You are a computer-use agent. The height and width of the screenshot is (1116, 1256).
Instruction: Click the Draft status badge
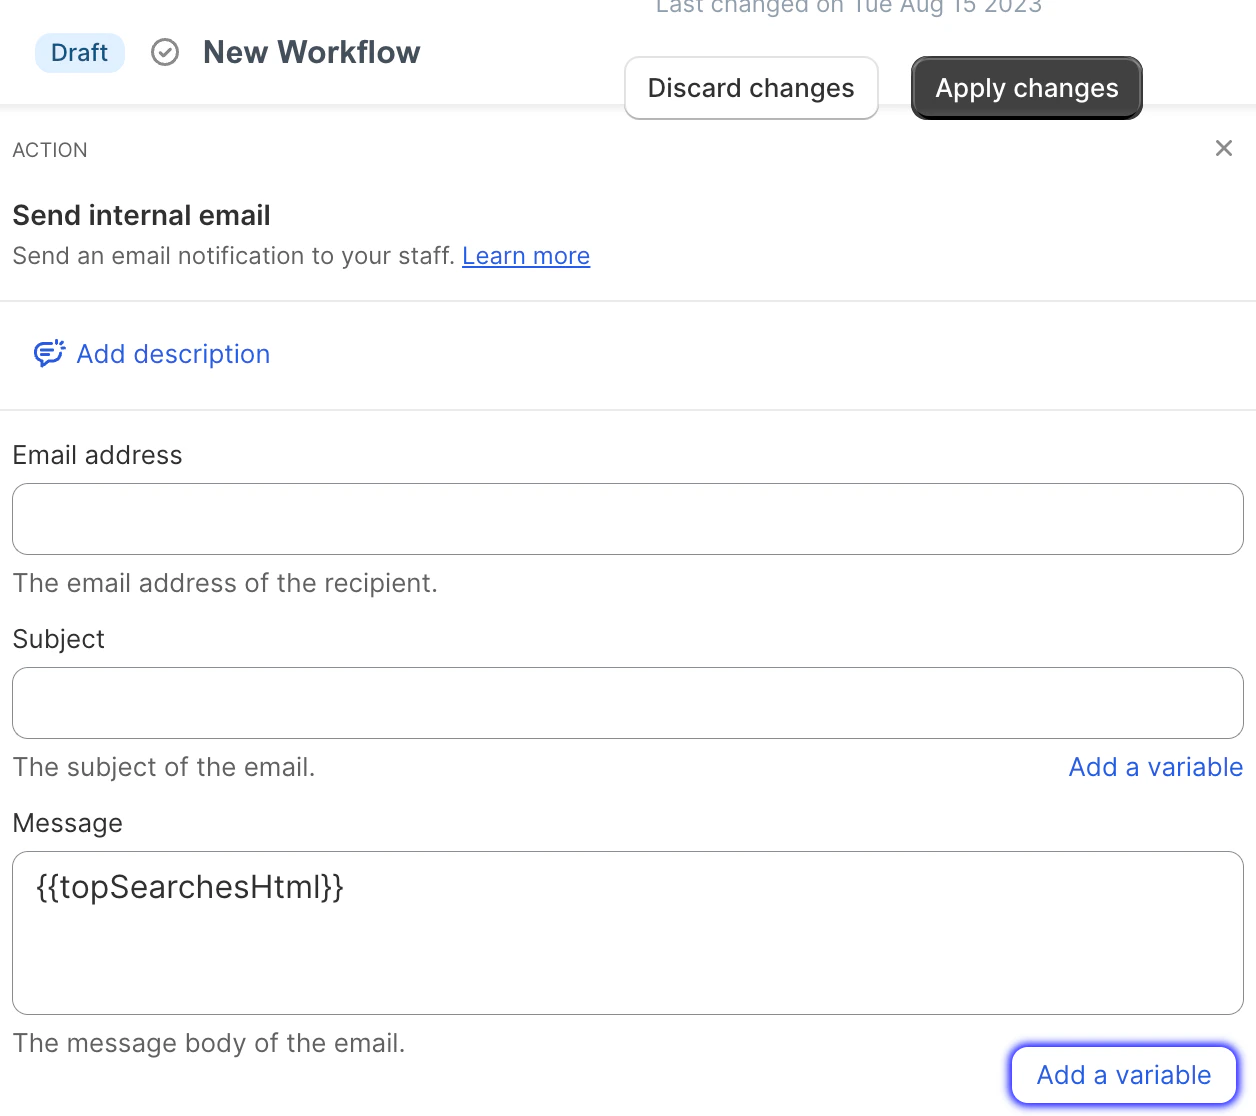pos(79,52)
